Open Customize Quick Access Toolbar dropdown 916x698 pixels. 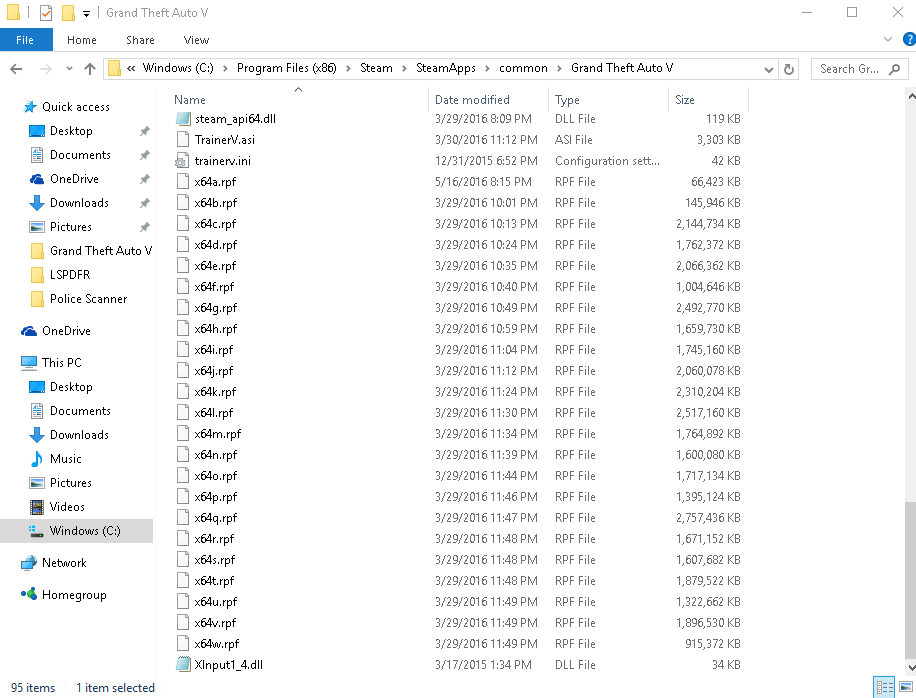tap(86, 13)
